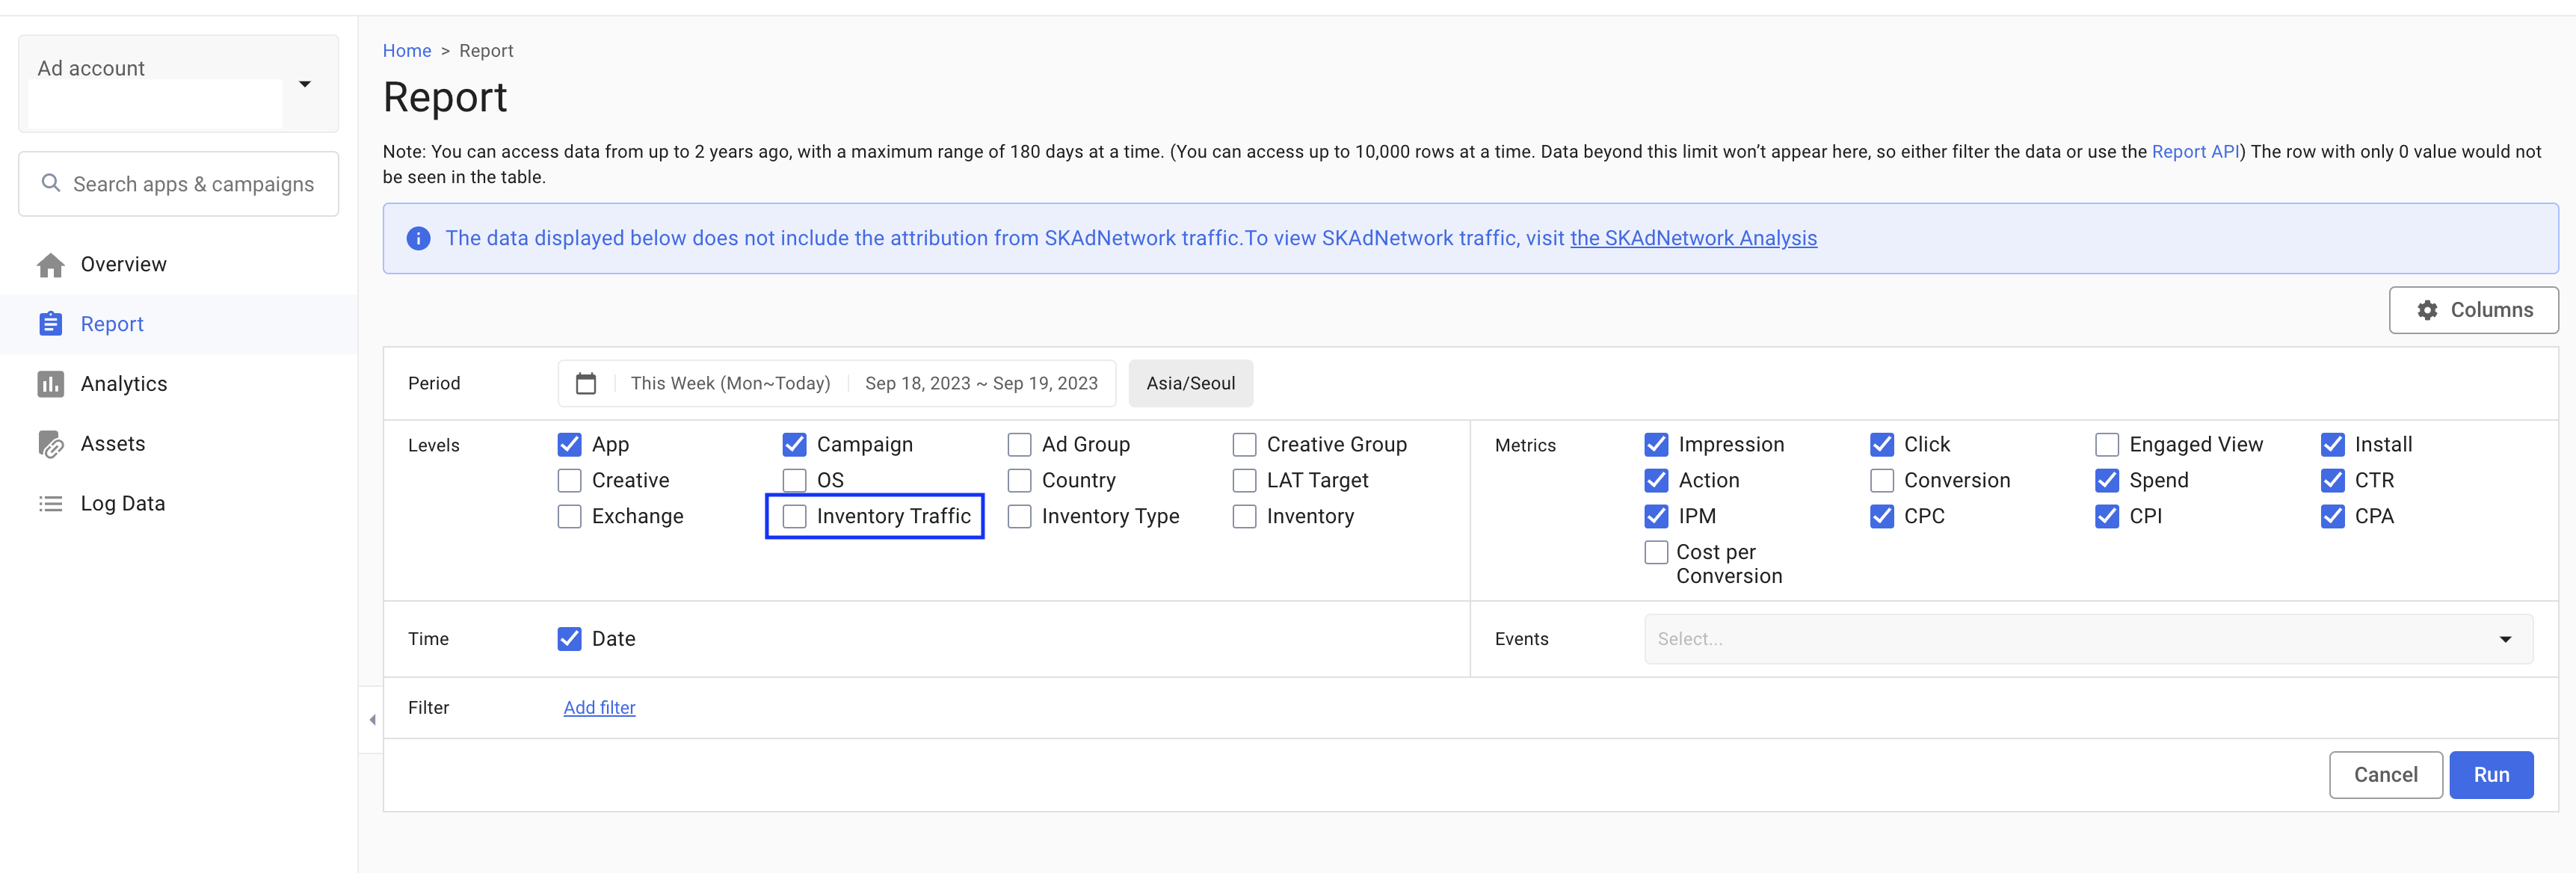The image size is (2576, 873).
Task: Click the Add filter link
Action: coord(599,708)
